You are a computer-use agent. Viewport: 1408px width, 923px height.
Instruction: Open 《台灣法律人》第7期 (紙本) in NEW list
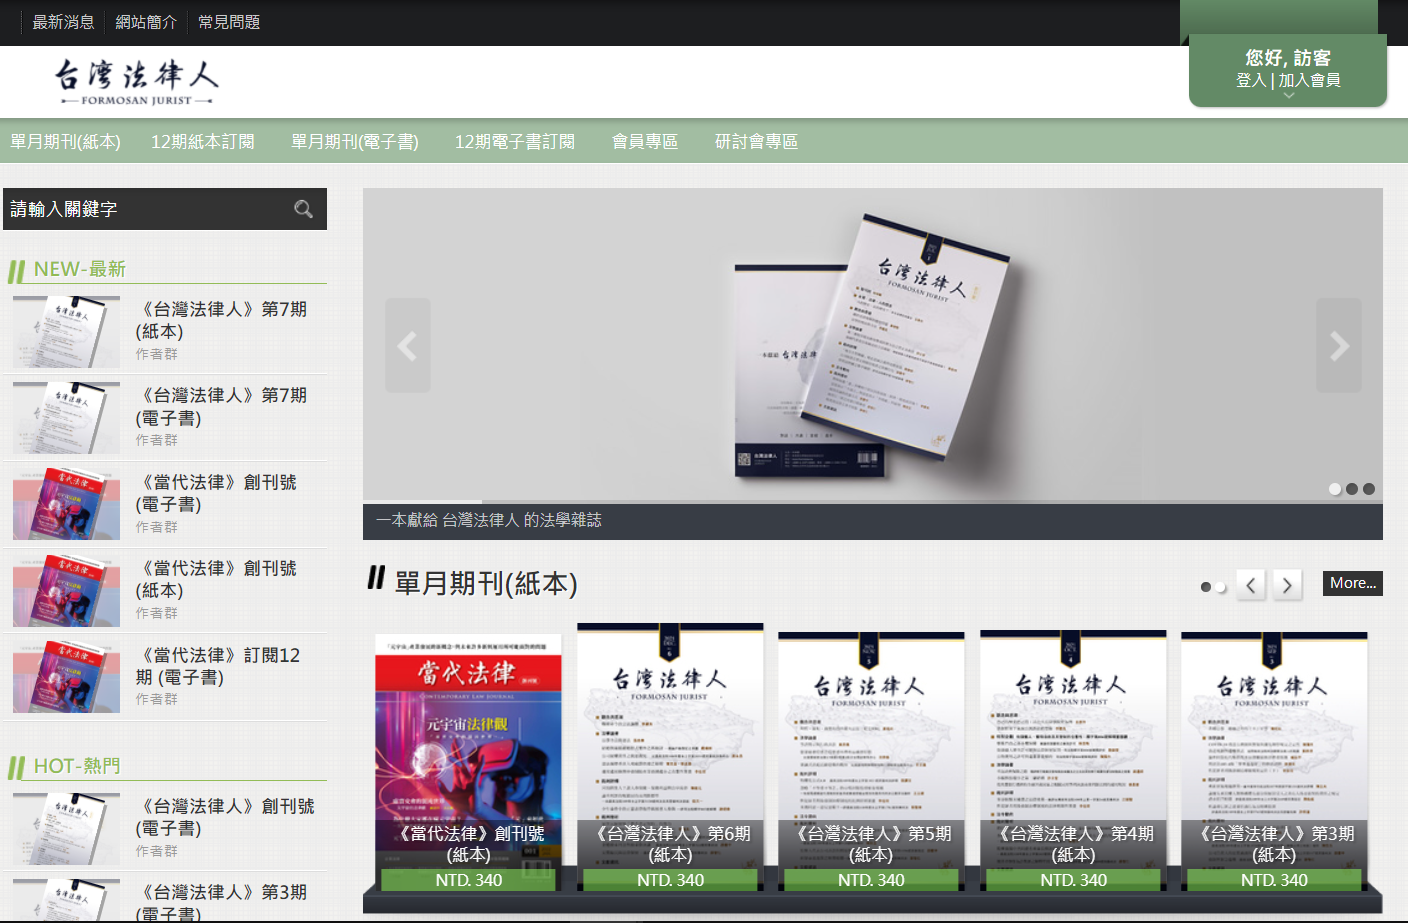221,320
